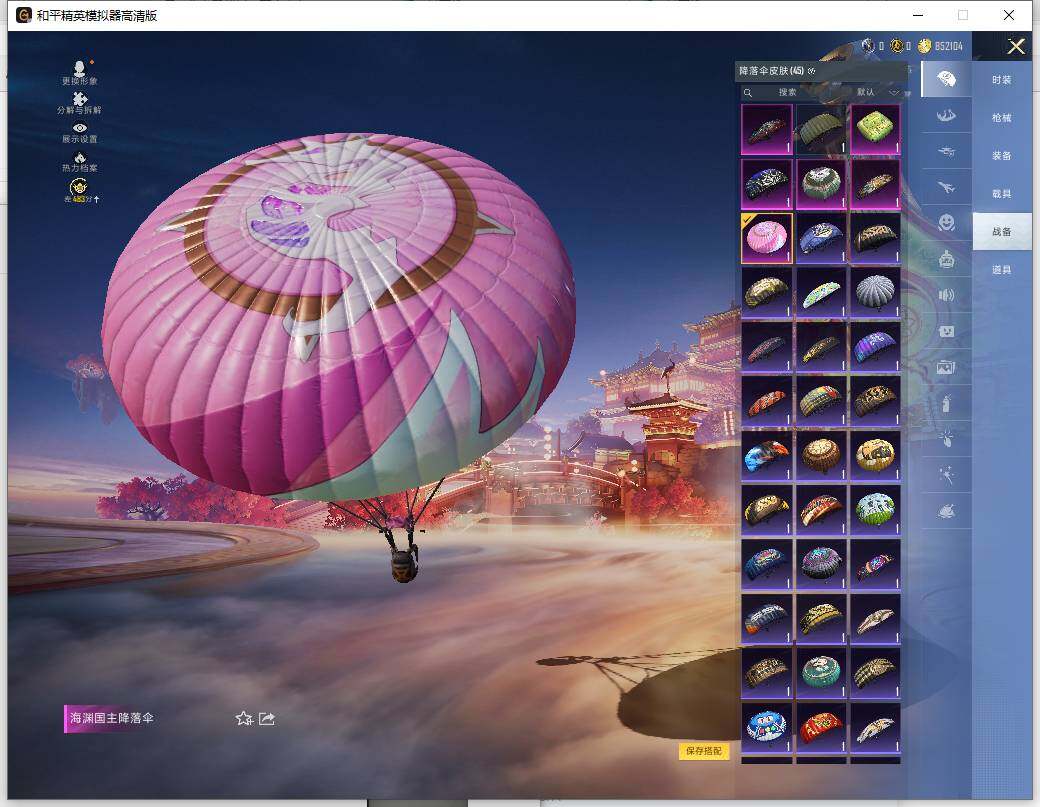Select the picture gallery category icon
The image size is (1040, 807).
[946, 367]
